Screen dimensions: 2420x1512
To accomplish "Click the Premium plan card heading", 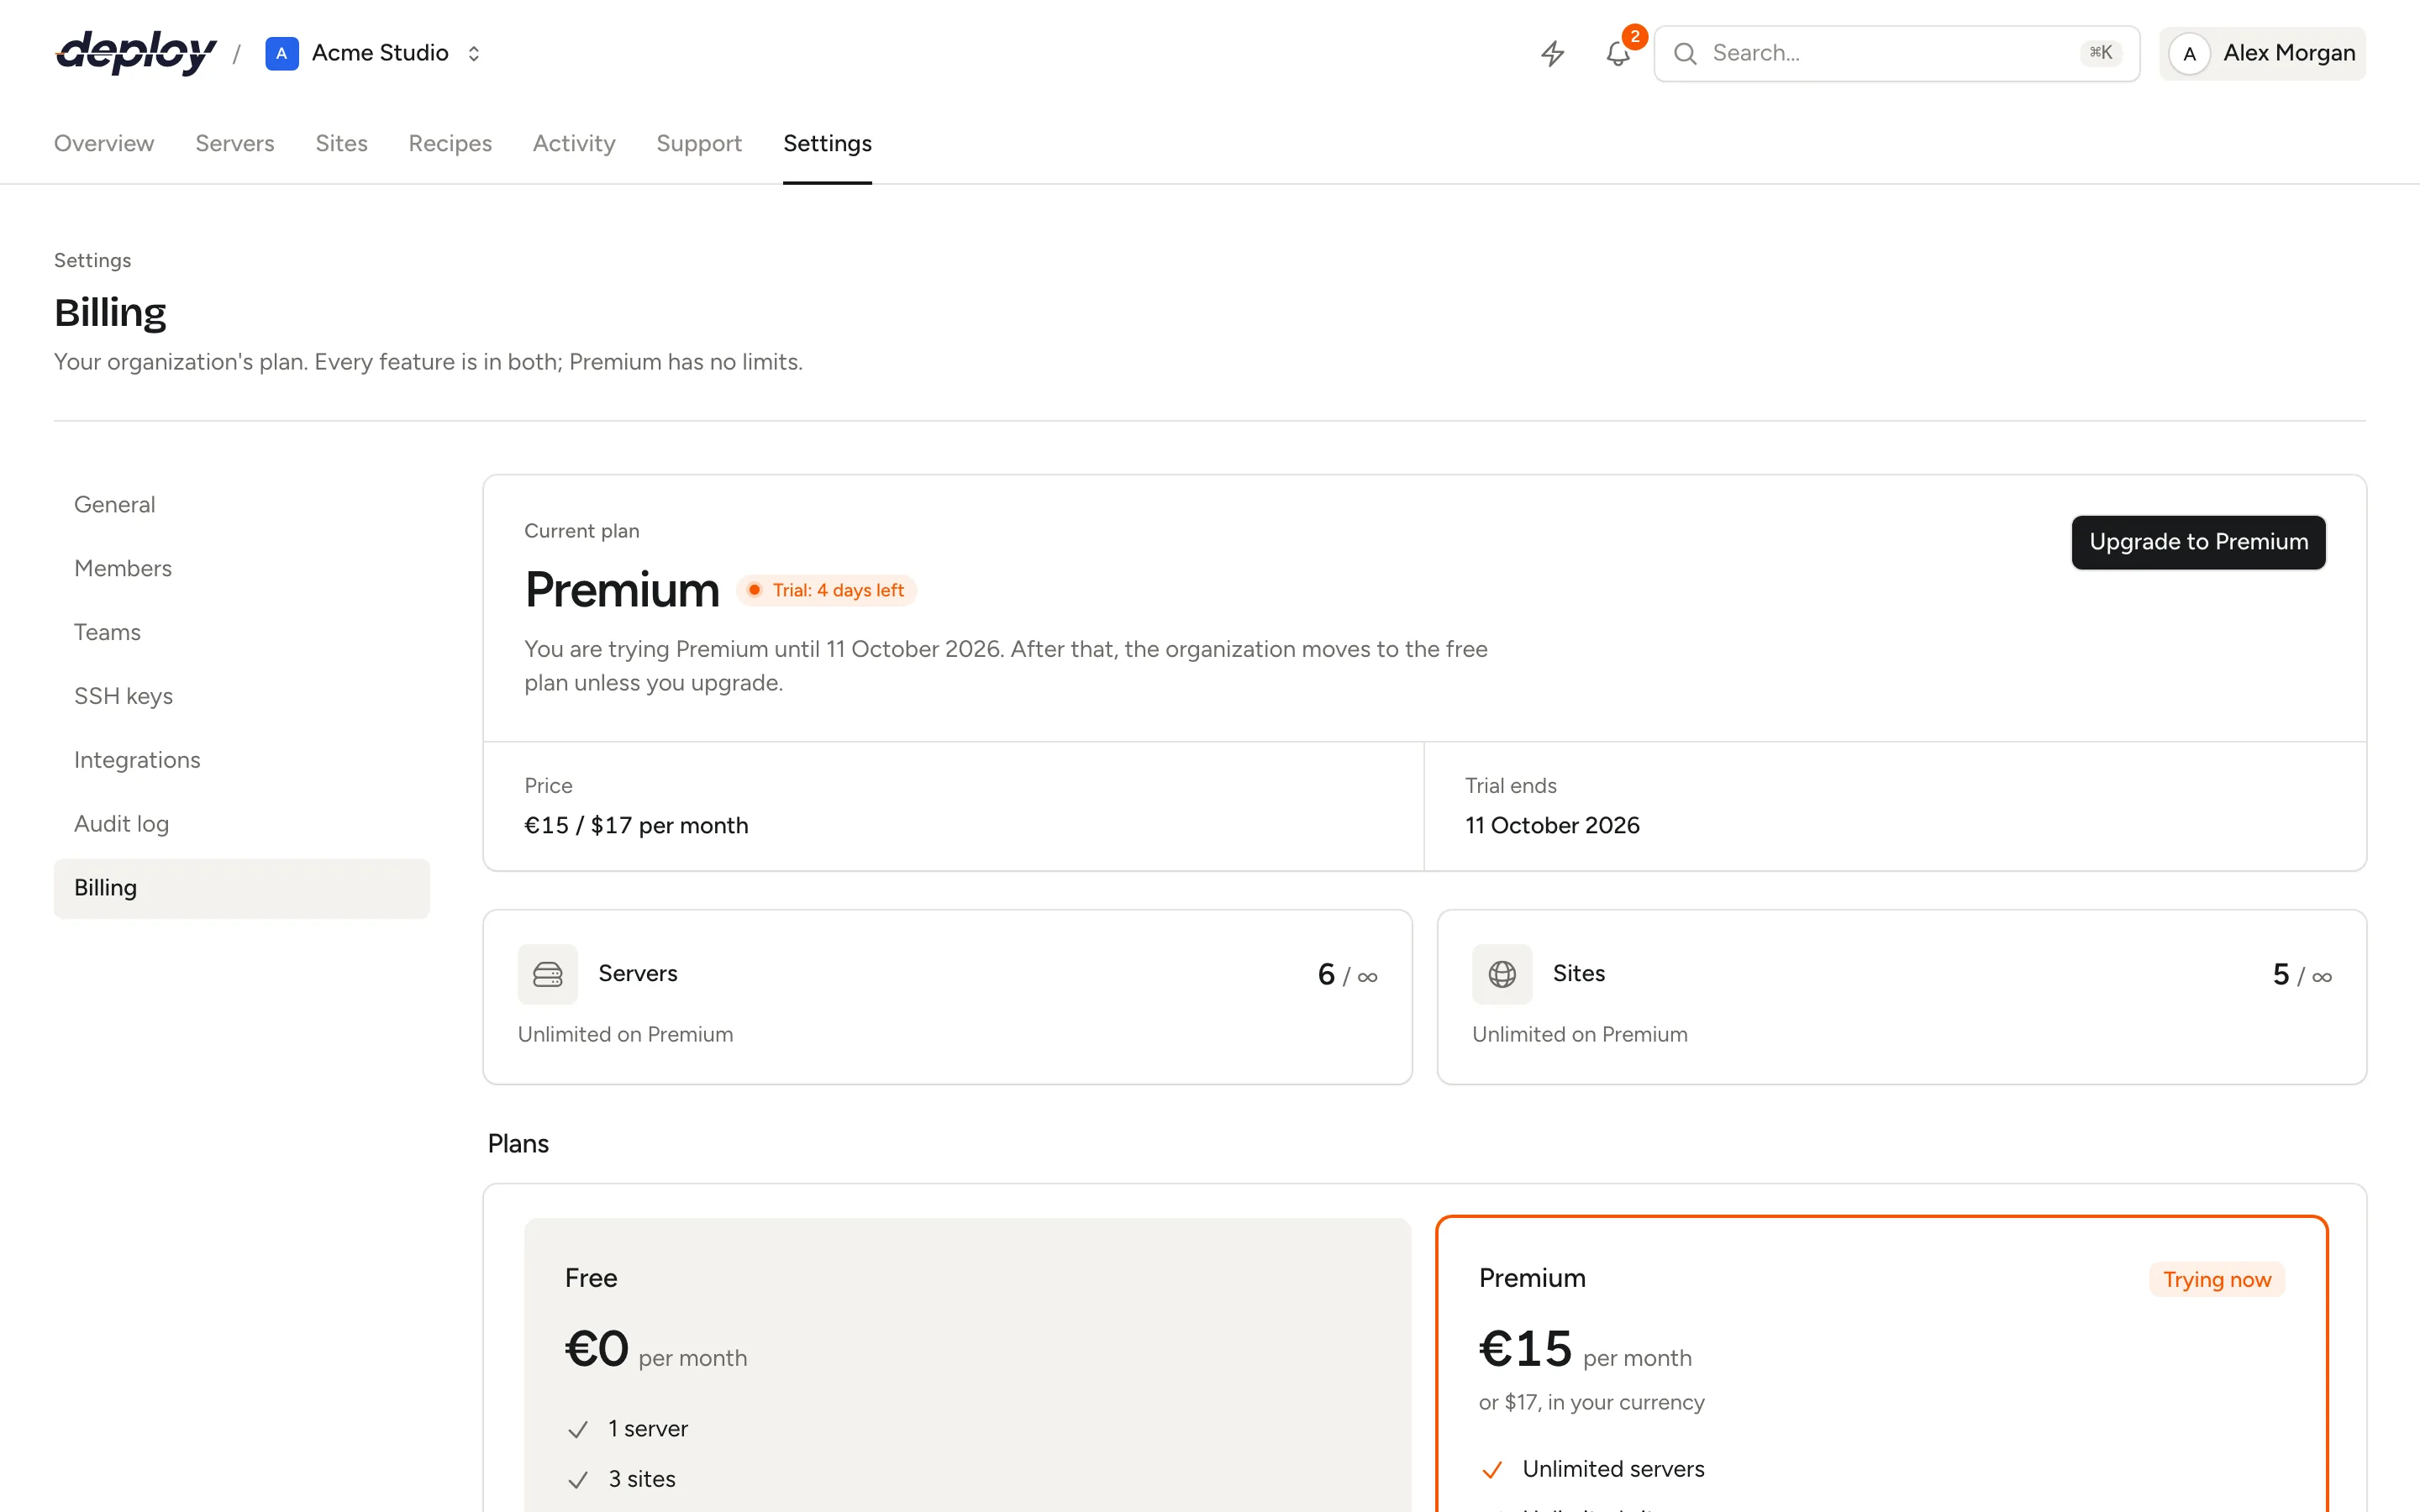I will tap(1532, 1278).
